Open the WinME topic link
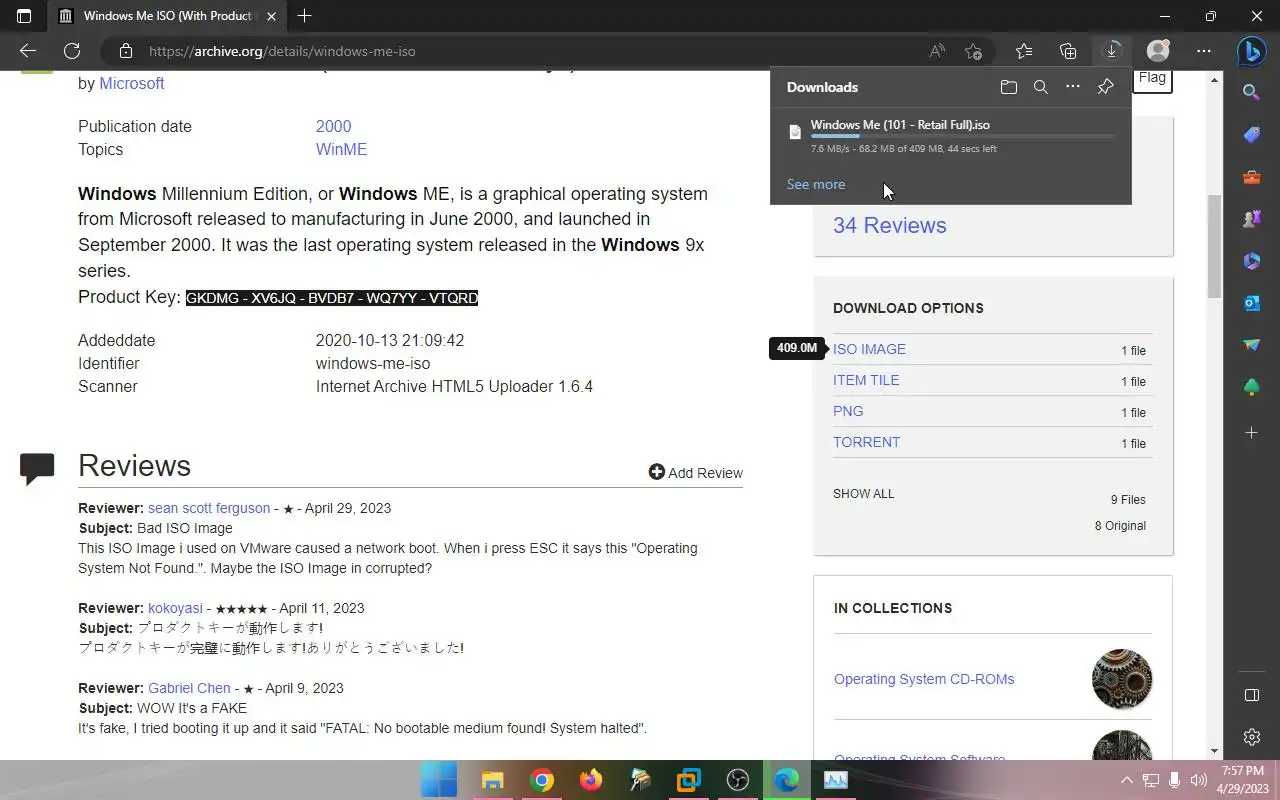Image resolution: width=1280 pixels, height=800 pixels. tap(341, 150)
